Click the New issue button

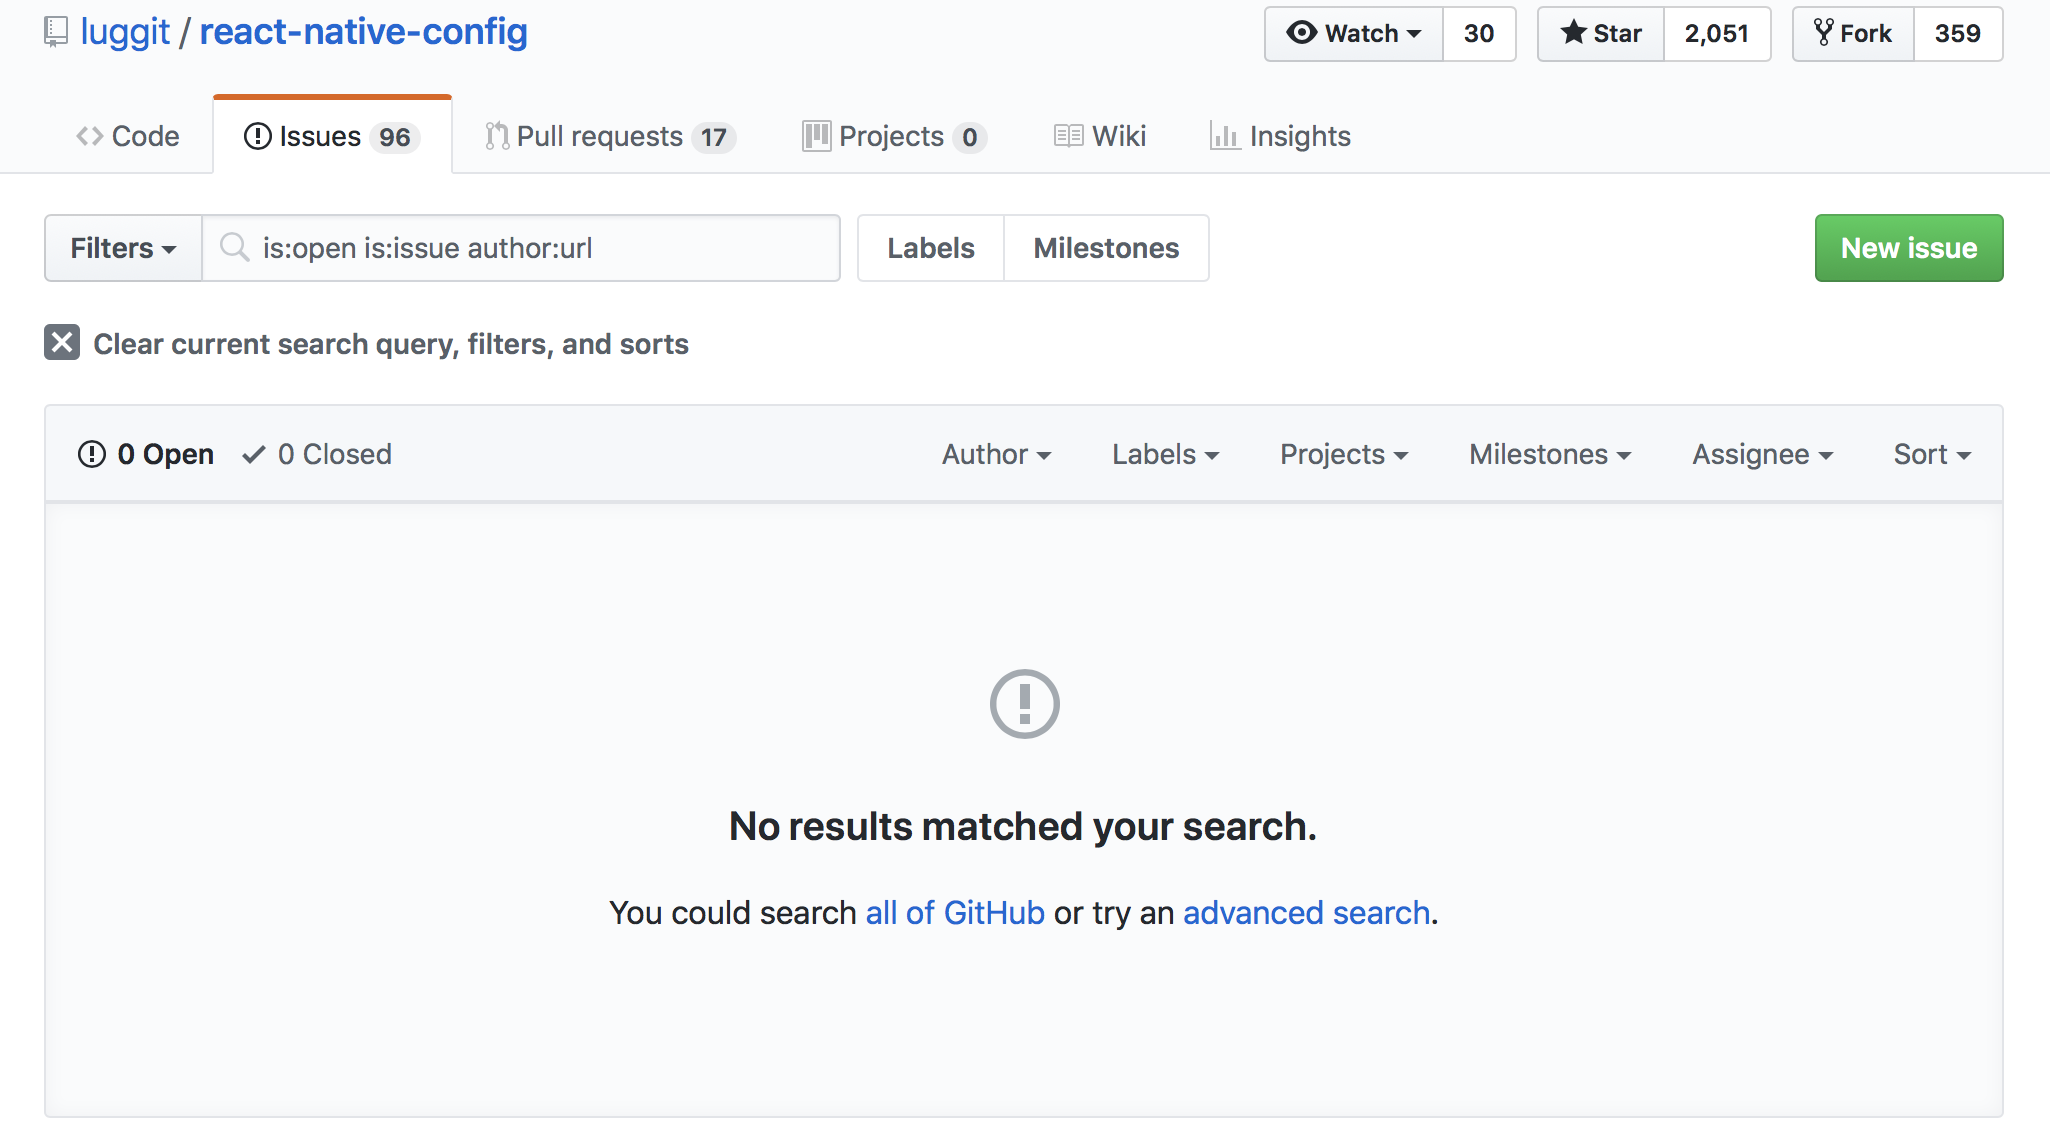[x=1908, y=248]
